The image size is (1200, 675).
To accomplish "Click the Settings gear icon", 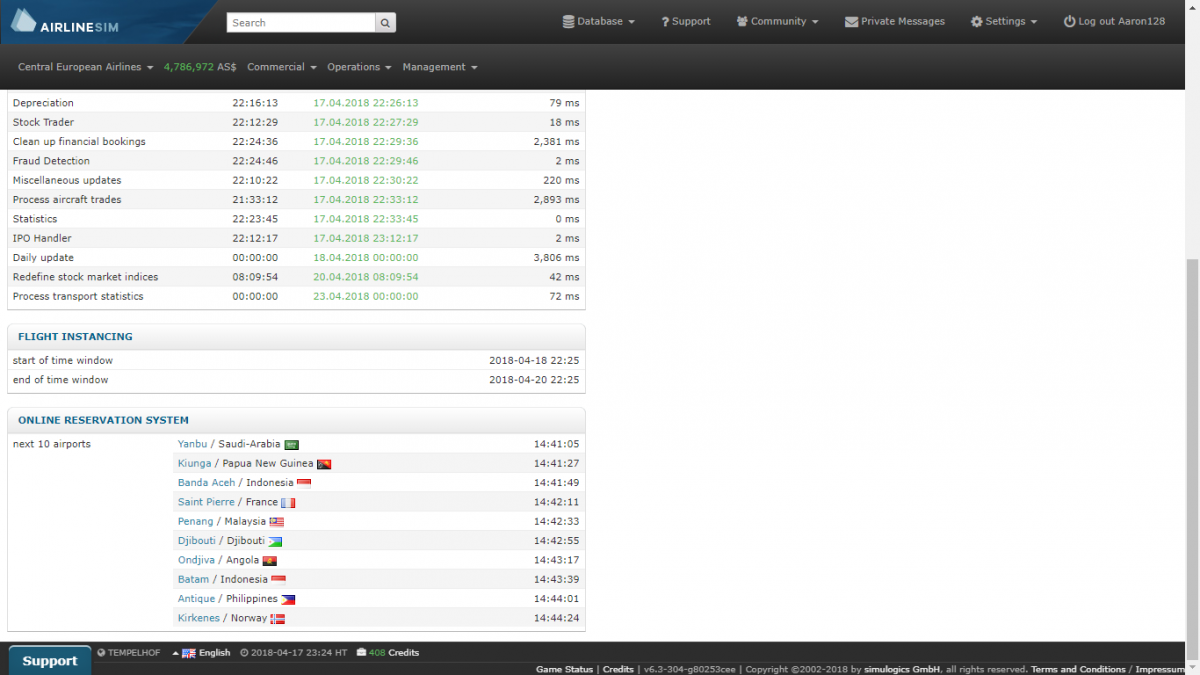I will (x=976, y=21).
